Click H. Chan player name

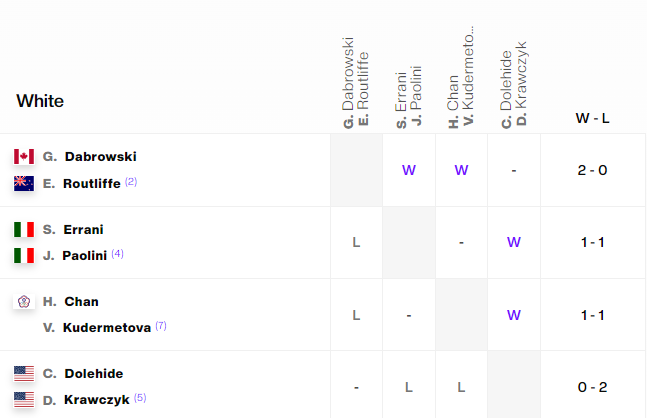point(71,301)
